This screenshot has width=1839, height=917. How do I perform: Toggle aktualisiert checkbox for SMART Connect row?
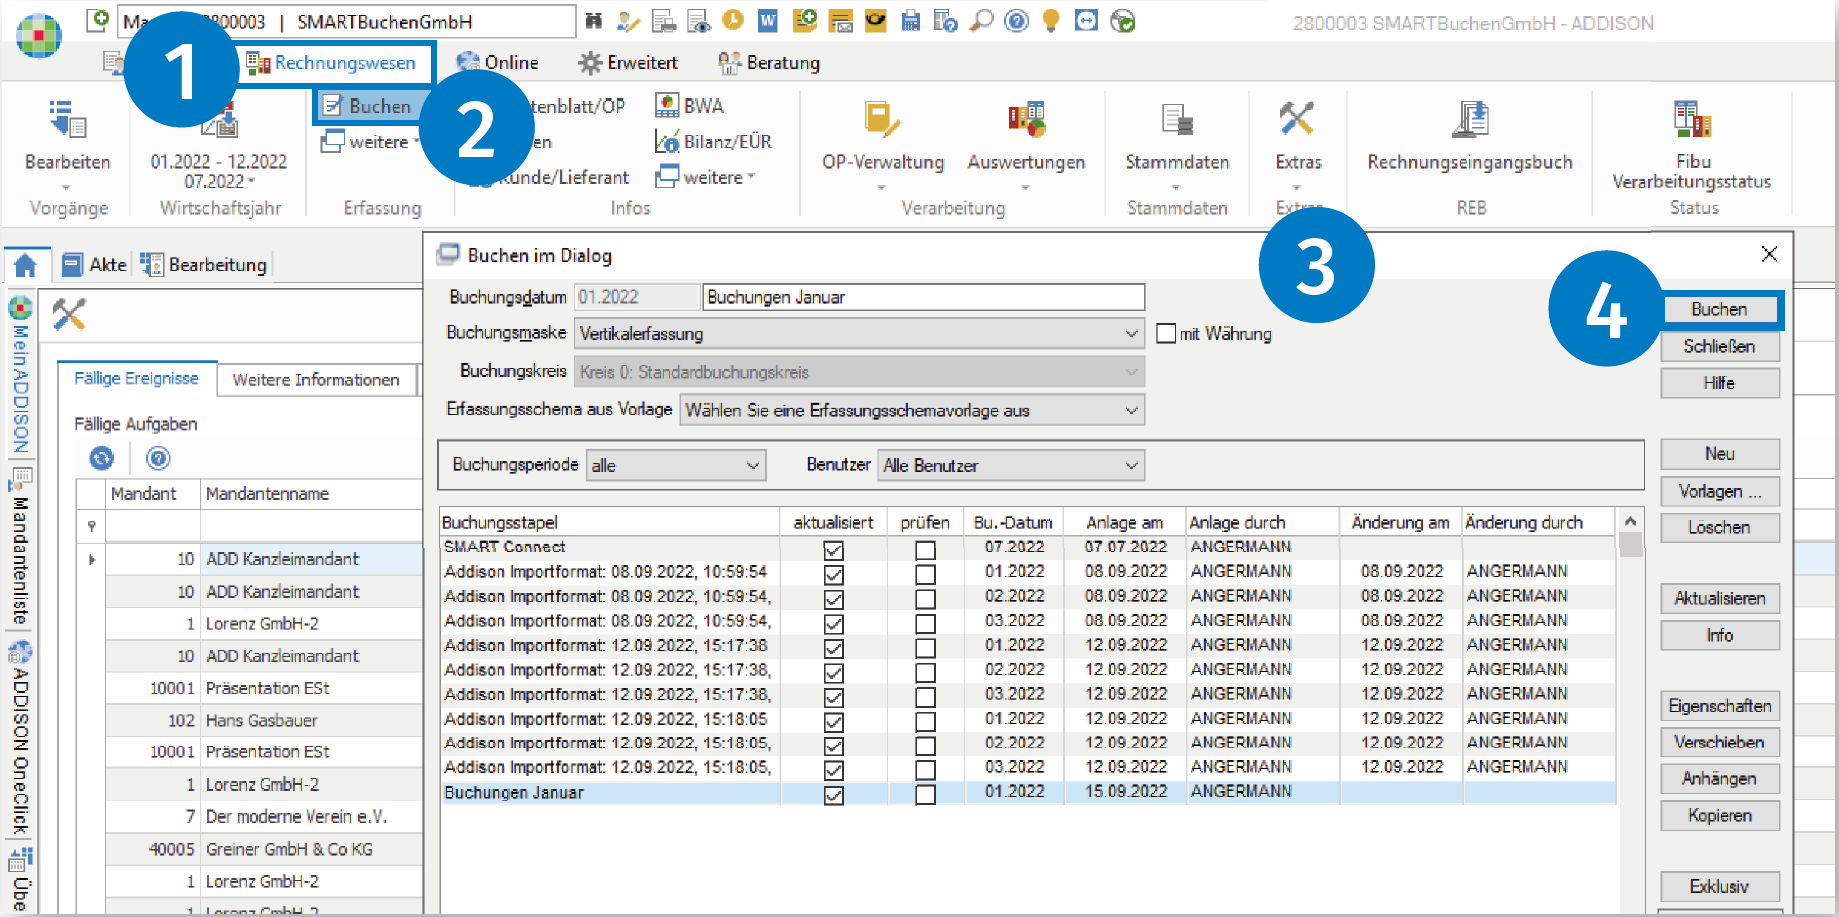pyautogui.click(x=833, y=550)
